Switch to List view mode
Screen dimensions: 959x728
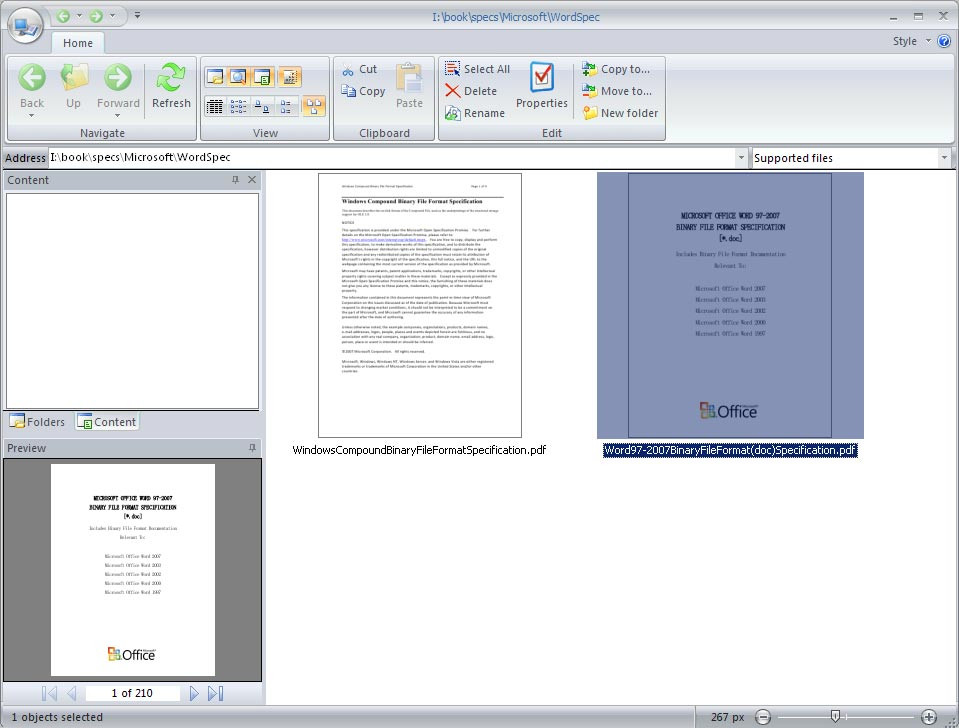[x=239, y=106]
